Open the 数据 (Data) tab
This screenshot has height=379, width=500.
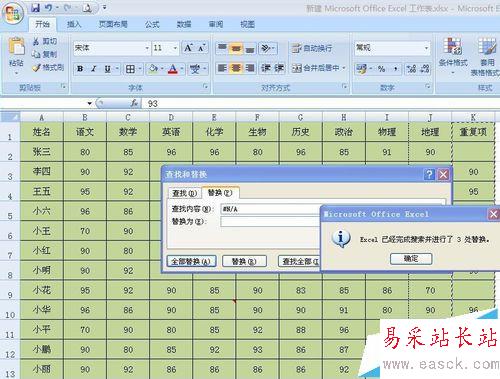coord(184,24)
